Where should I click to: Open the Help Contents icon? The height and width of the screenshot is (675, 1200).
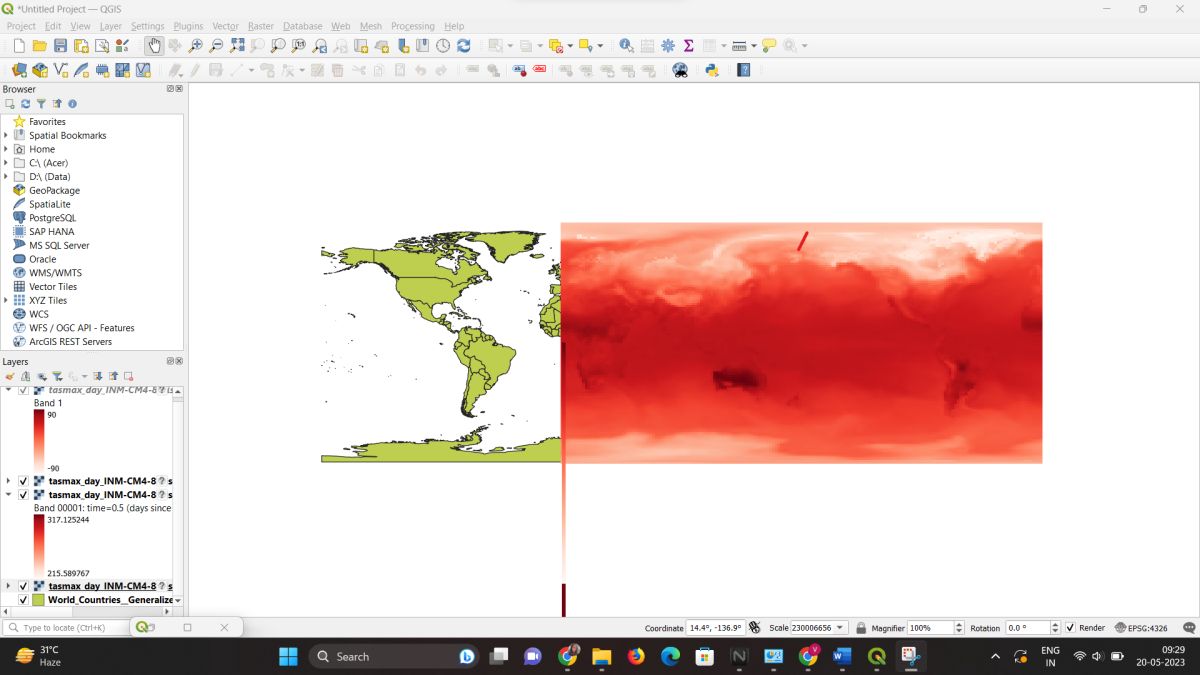(743, 70)
